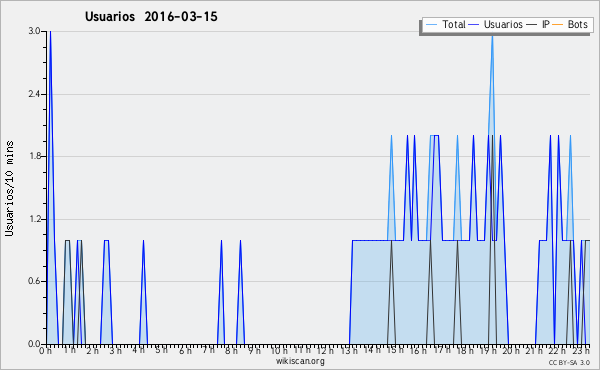The width and height of the screenshot is (600, 370).
Task: Click the peak of the Total spike near 19 h
Action: coord(492,34)
